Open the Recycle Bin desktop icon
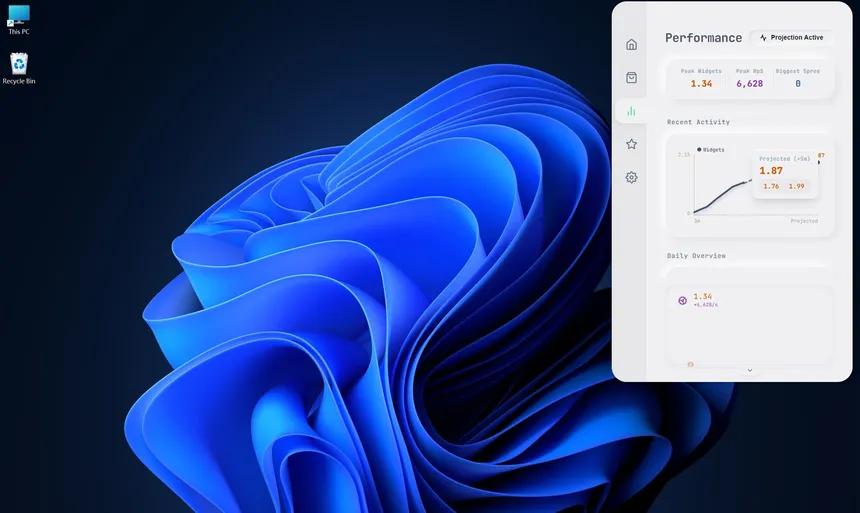 click(x=19, y=68)
